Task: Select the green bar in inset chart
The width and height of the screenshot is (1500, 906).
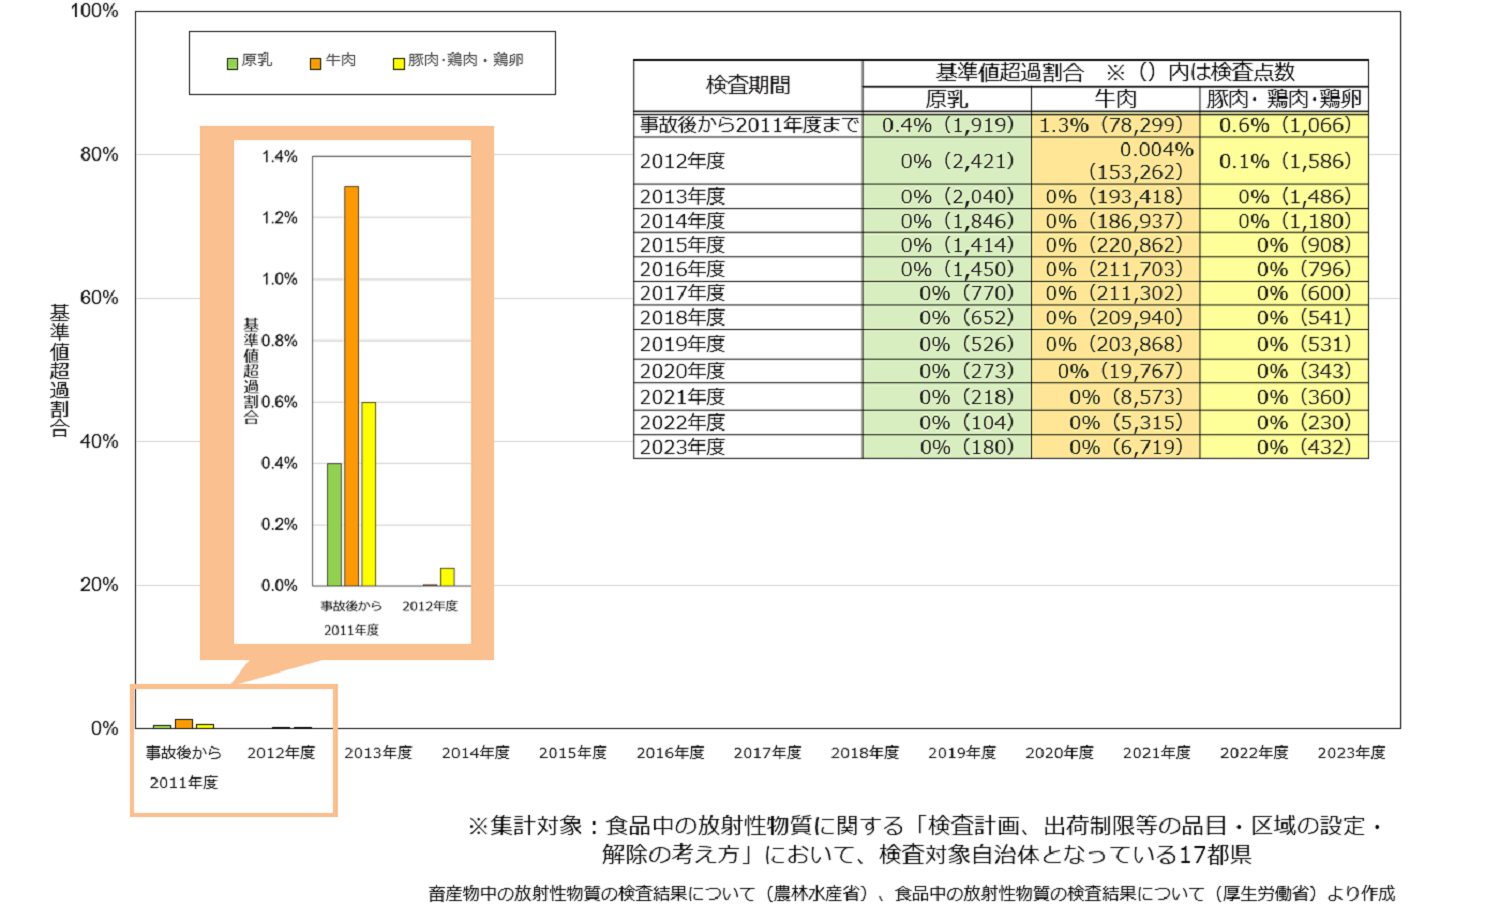Action: 334,524
